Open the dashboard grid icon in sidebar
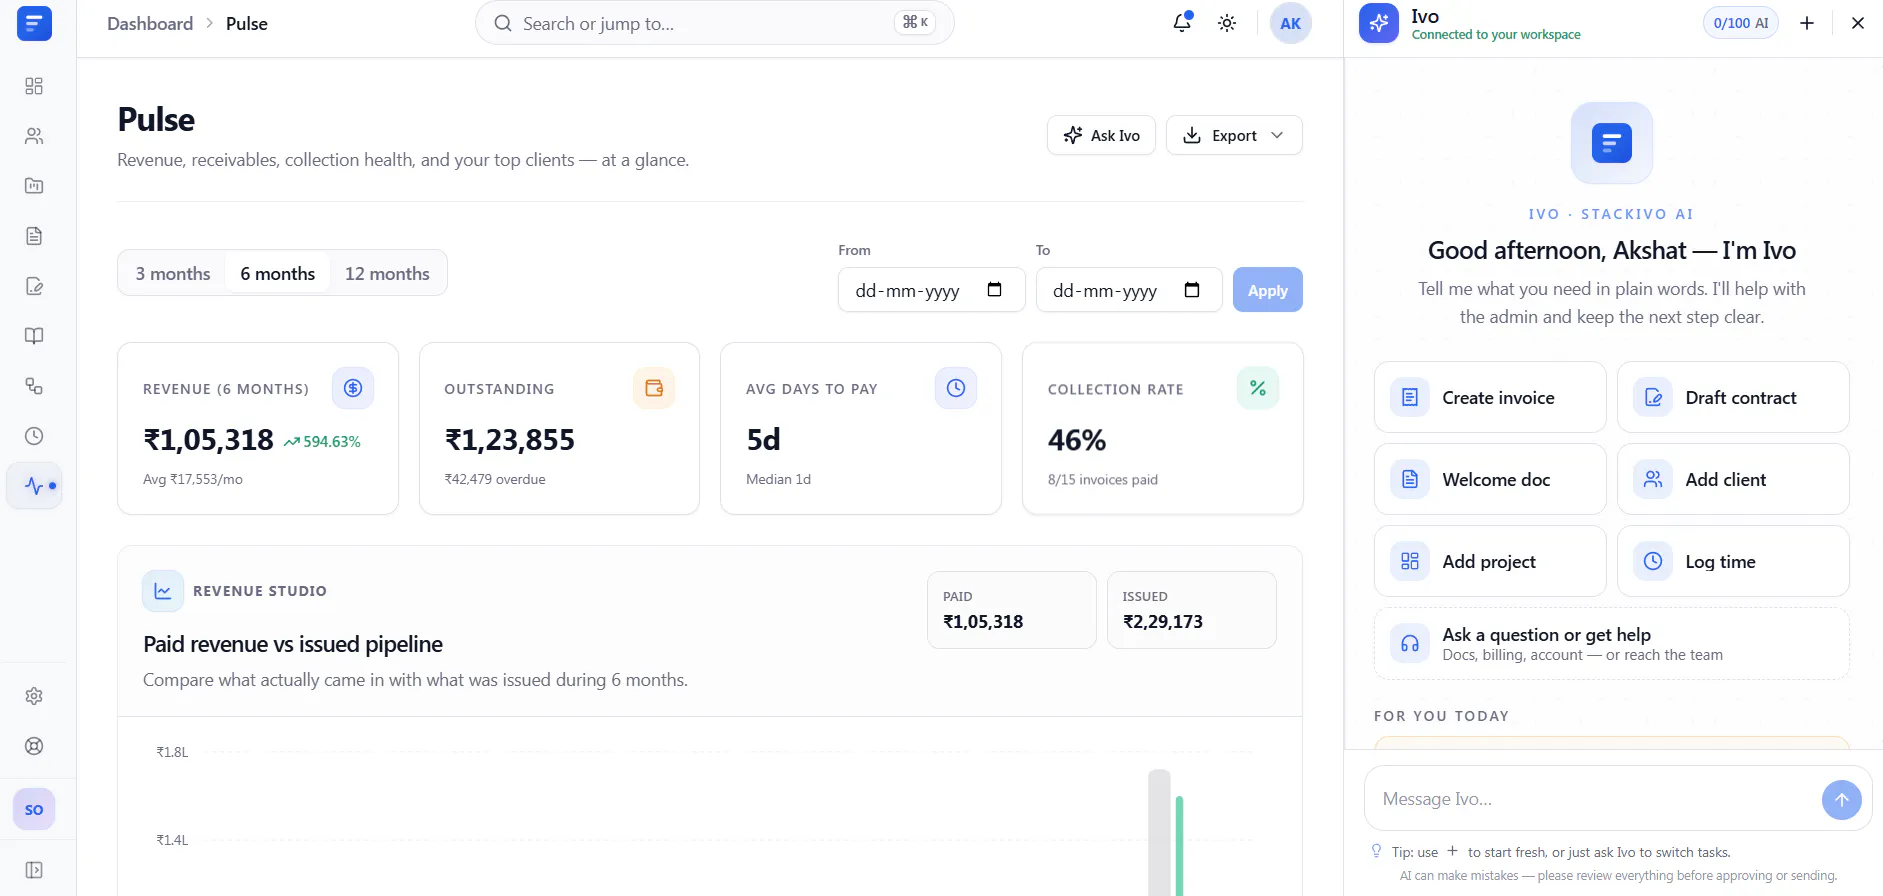Screen dimensions: 1883x896 point(34,86)
